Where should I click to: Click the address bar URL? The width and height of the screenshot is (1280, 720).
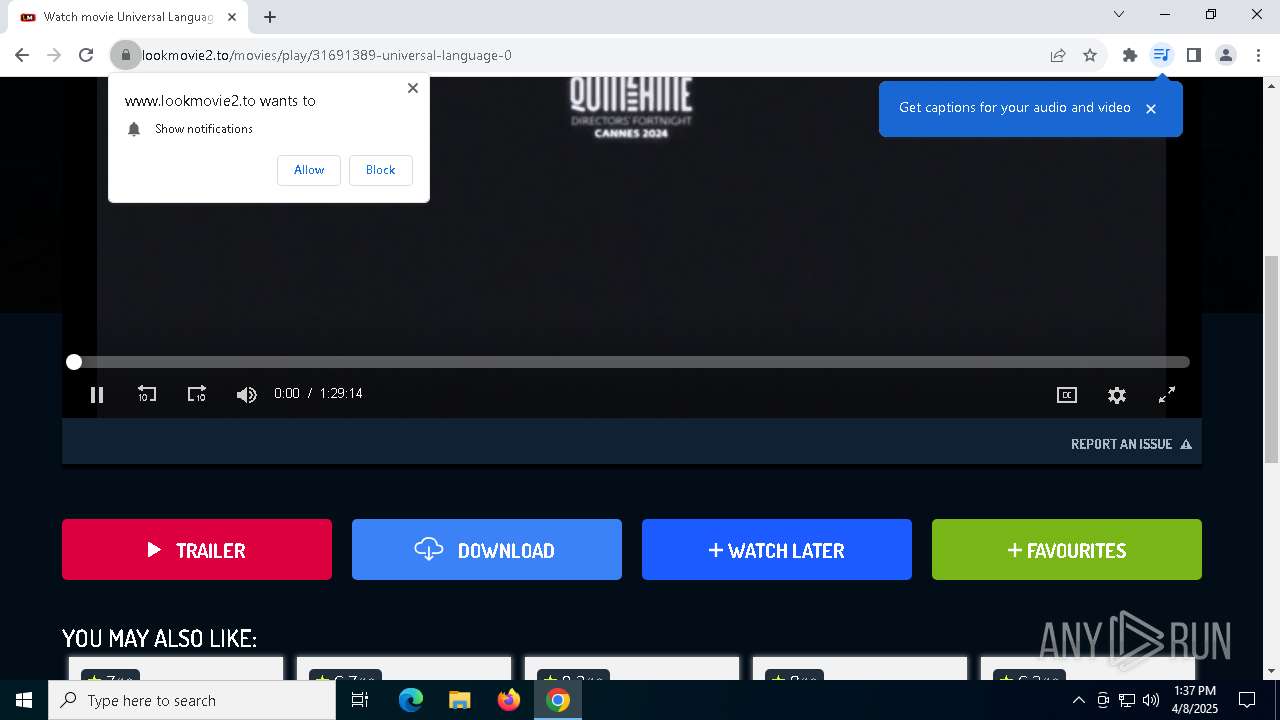(x=327, y=55)
